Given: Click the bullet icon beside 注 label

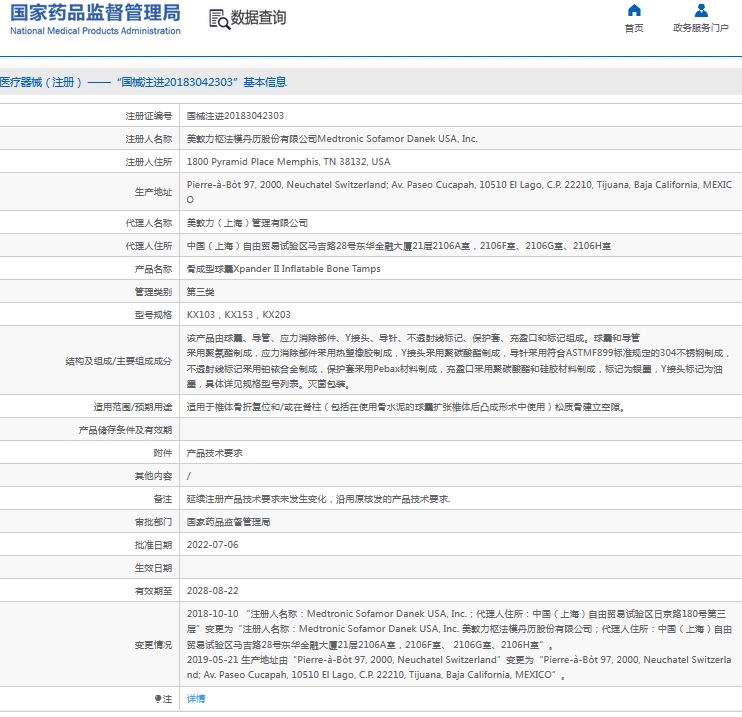Looking at the screenshot, I should pyautogui.click(x=158, y=699).
